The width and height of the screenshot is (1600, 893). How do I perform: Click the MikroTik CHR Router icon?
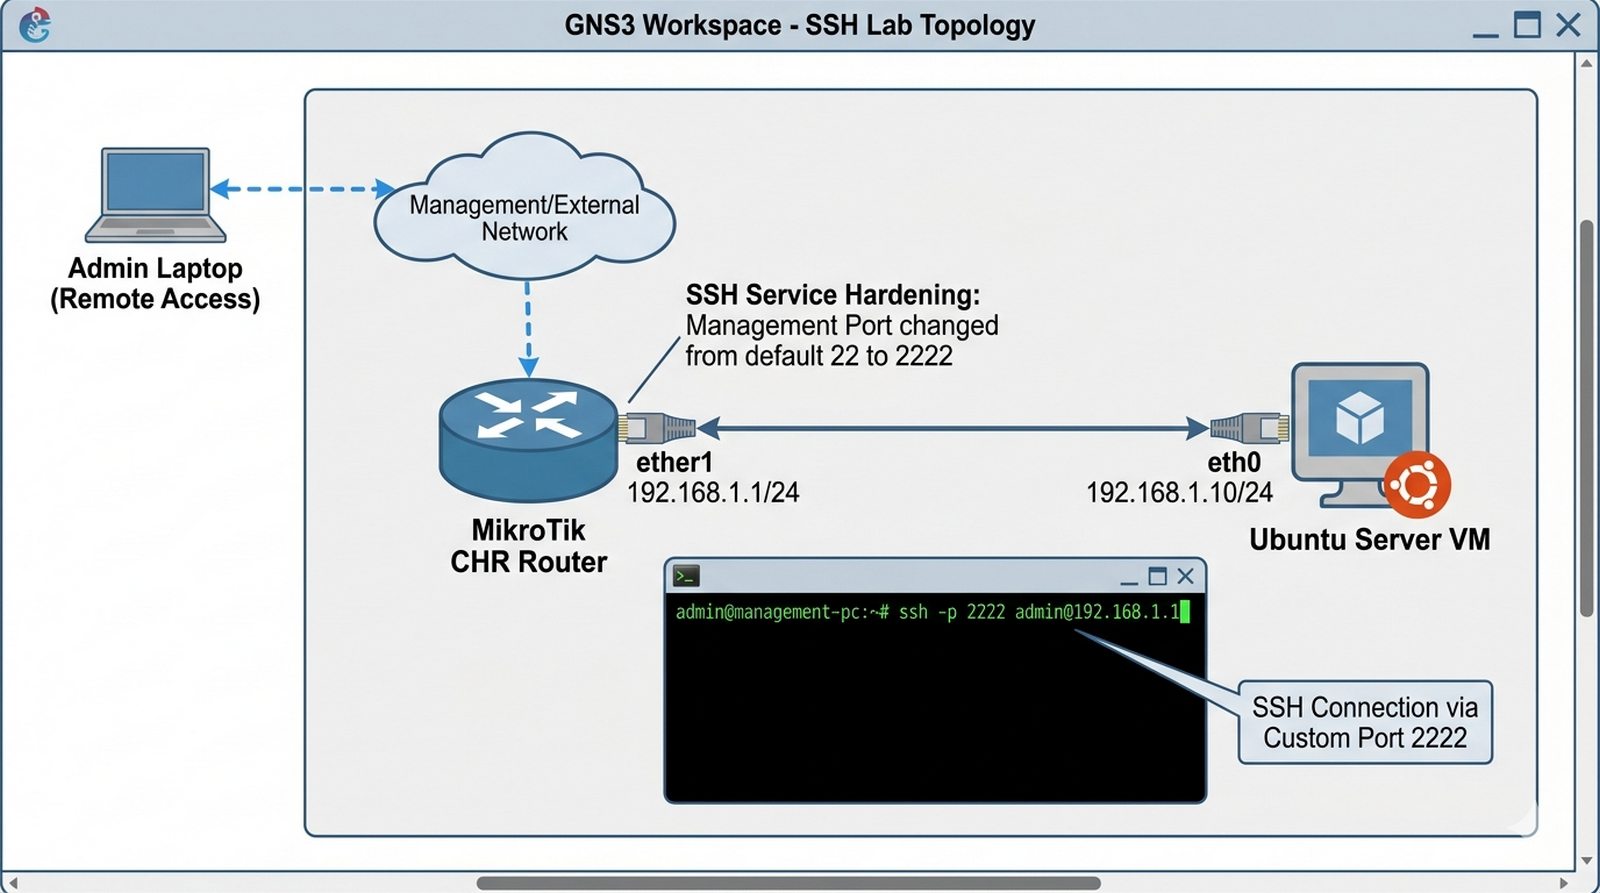(528, 438)
